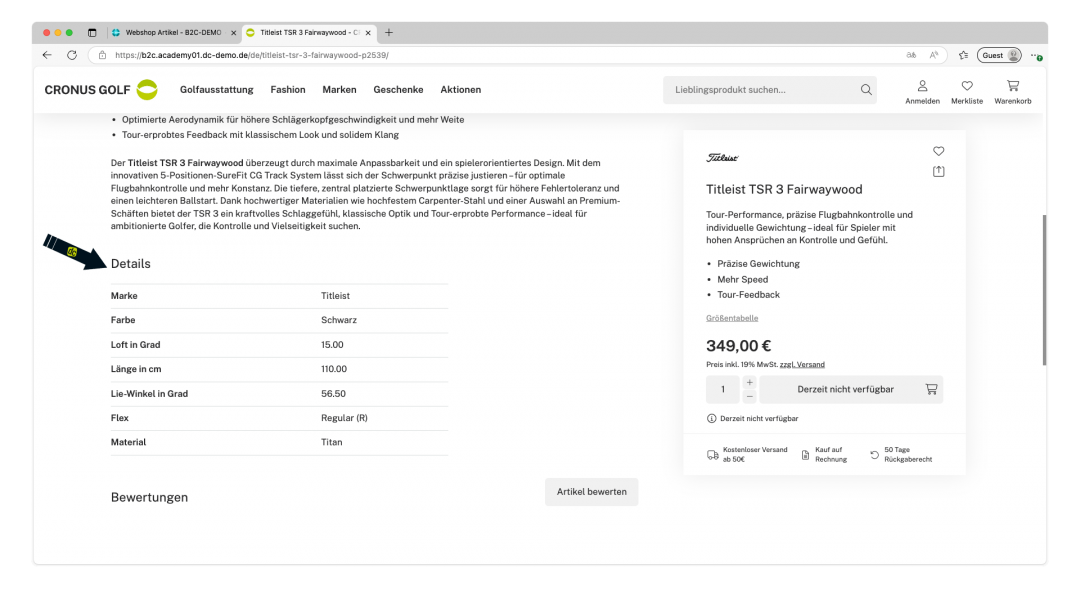Click the Artikel bewerten button
The image size is (1080, 608).
pos(592,492)
